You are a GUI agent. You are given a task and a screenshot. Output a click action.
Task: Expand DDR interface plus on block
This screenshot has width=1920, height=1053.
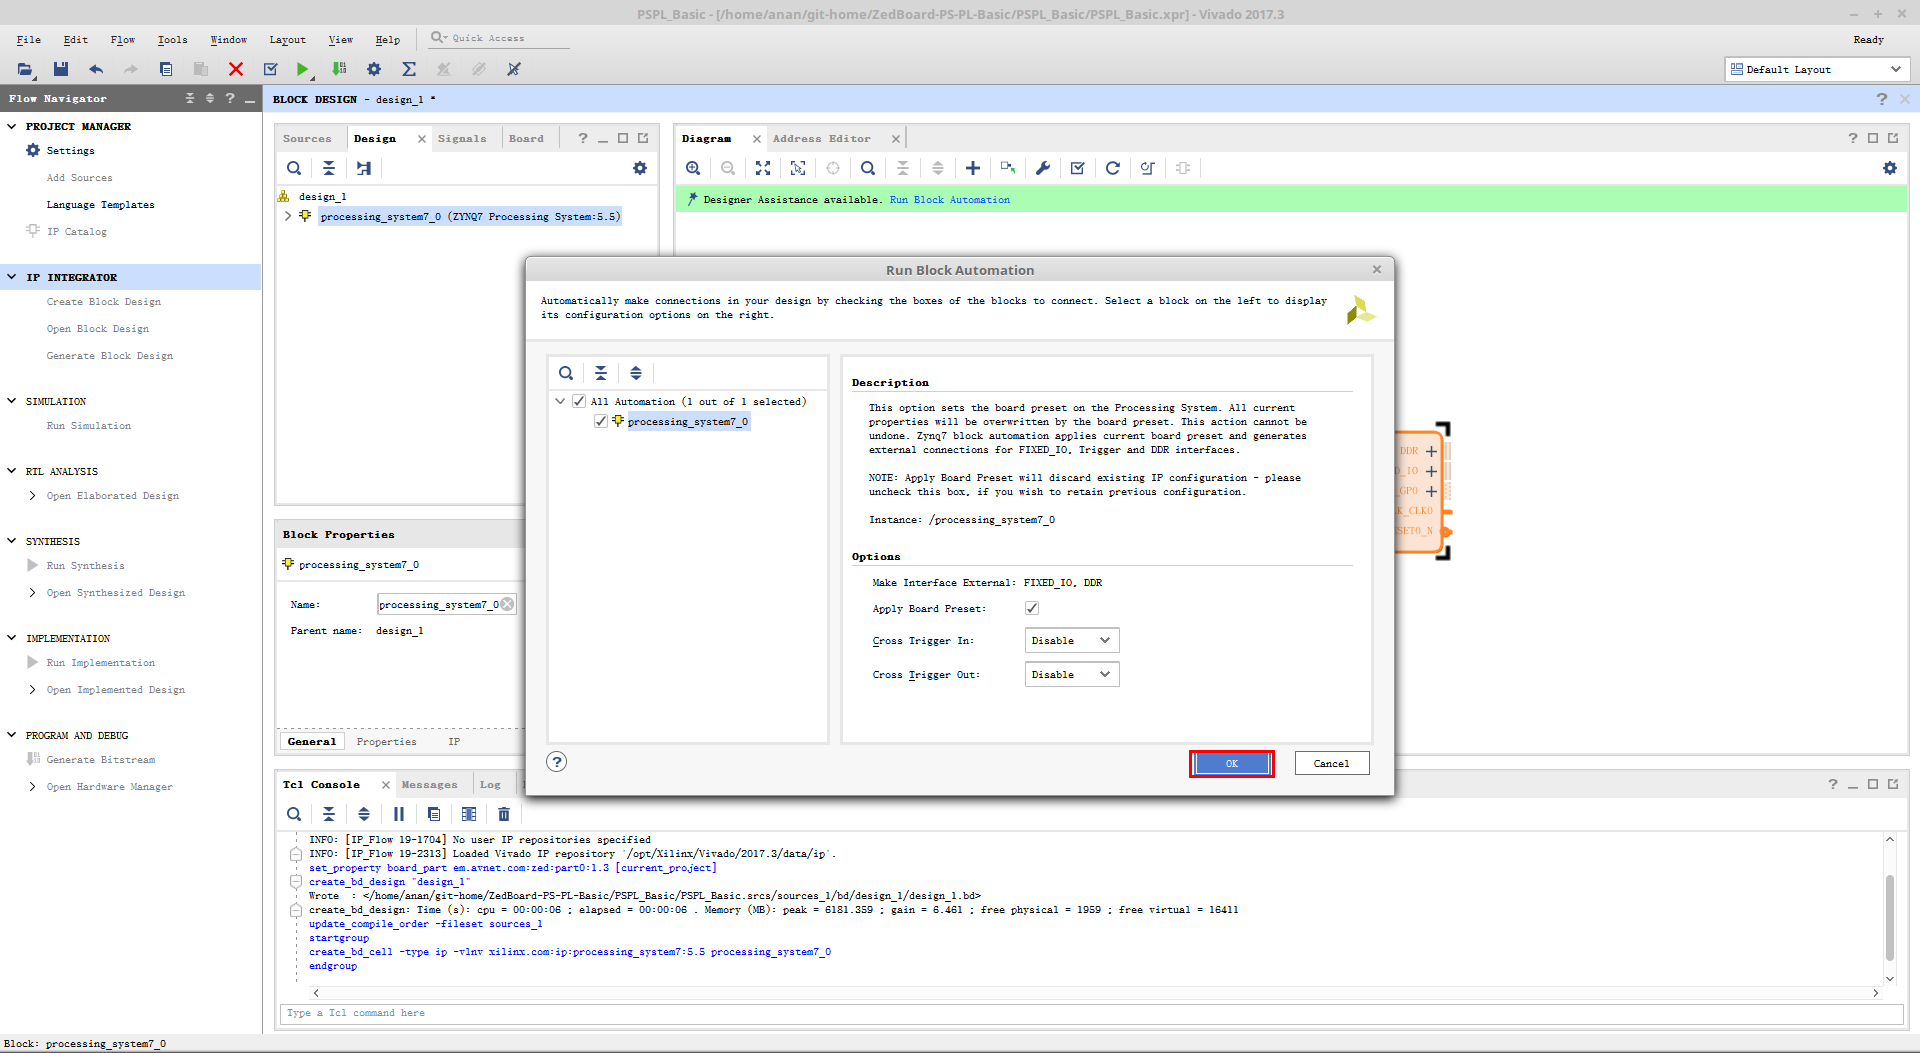[1431, 451]
